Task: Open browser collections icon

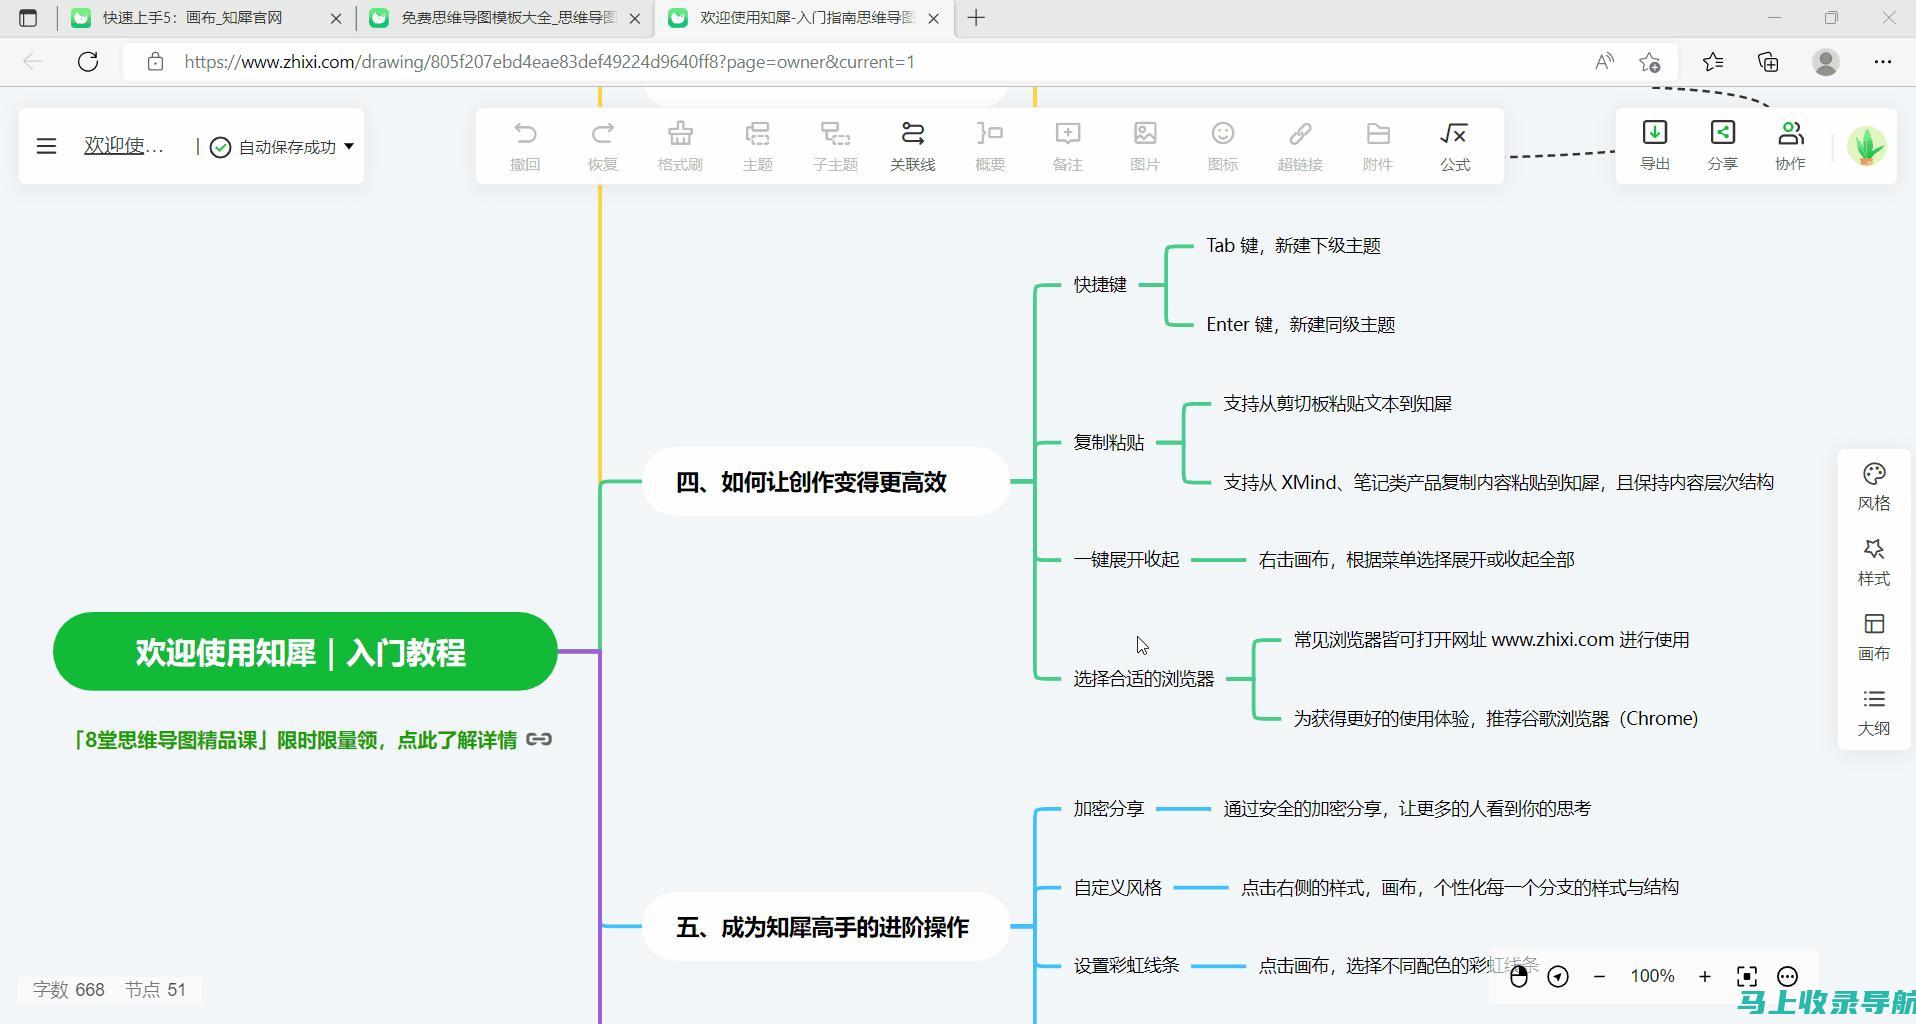Action: [1768, 62]
